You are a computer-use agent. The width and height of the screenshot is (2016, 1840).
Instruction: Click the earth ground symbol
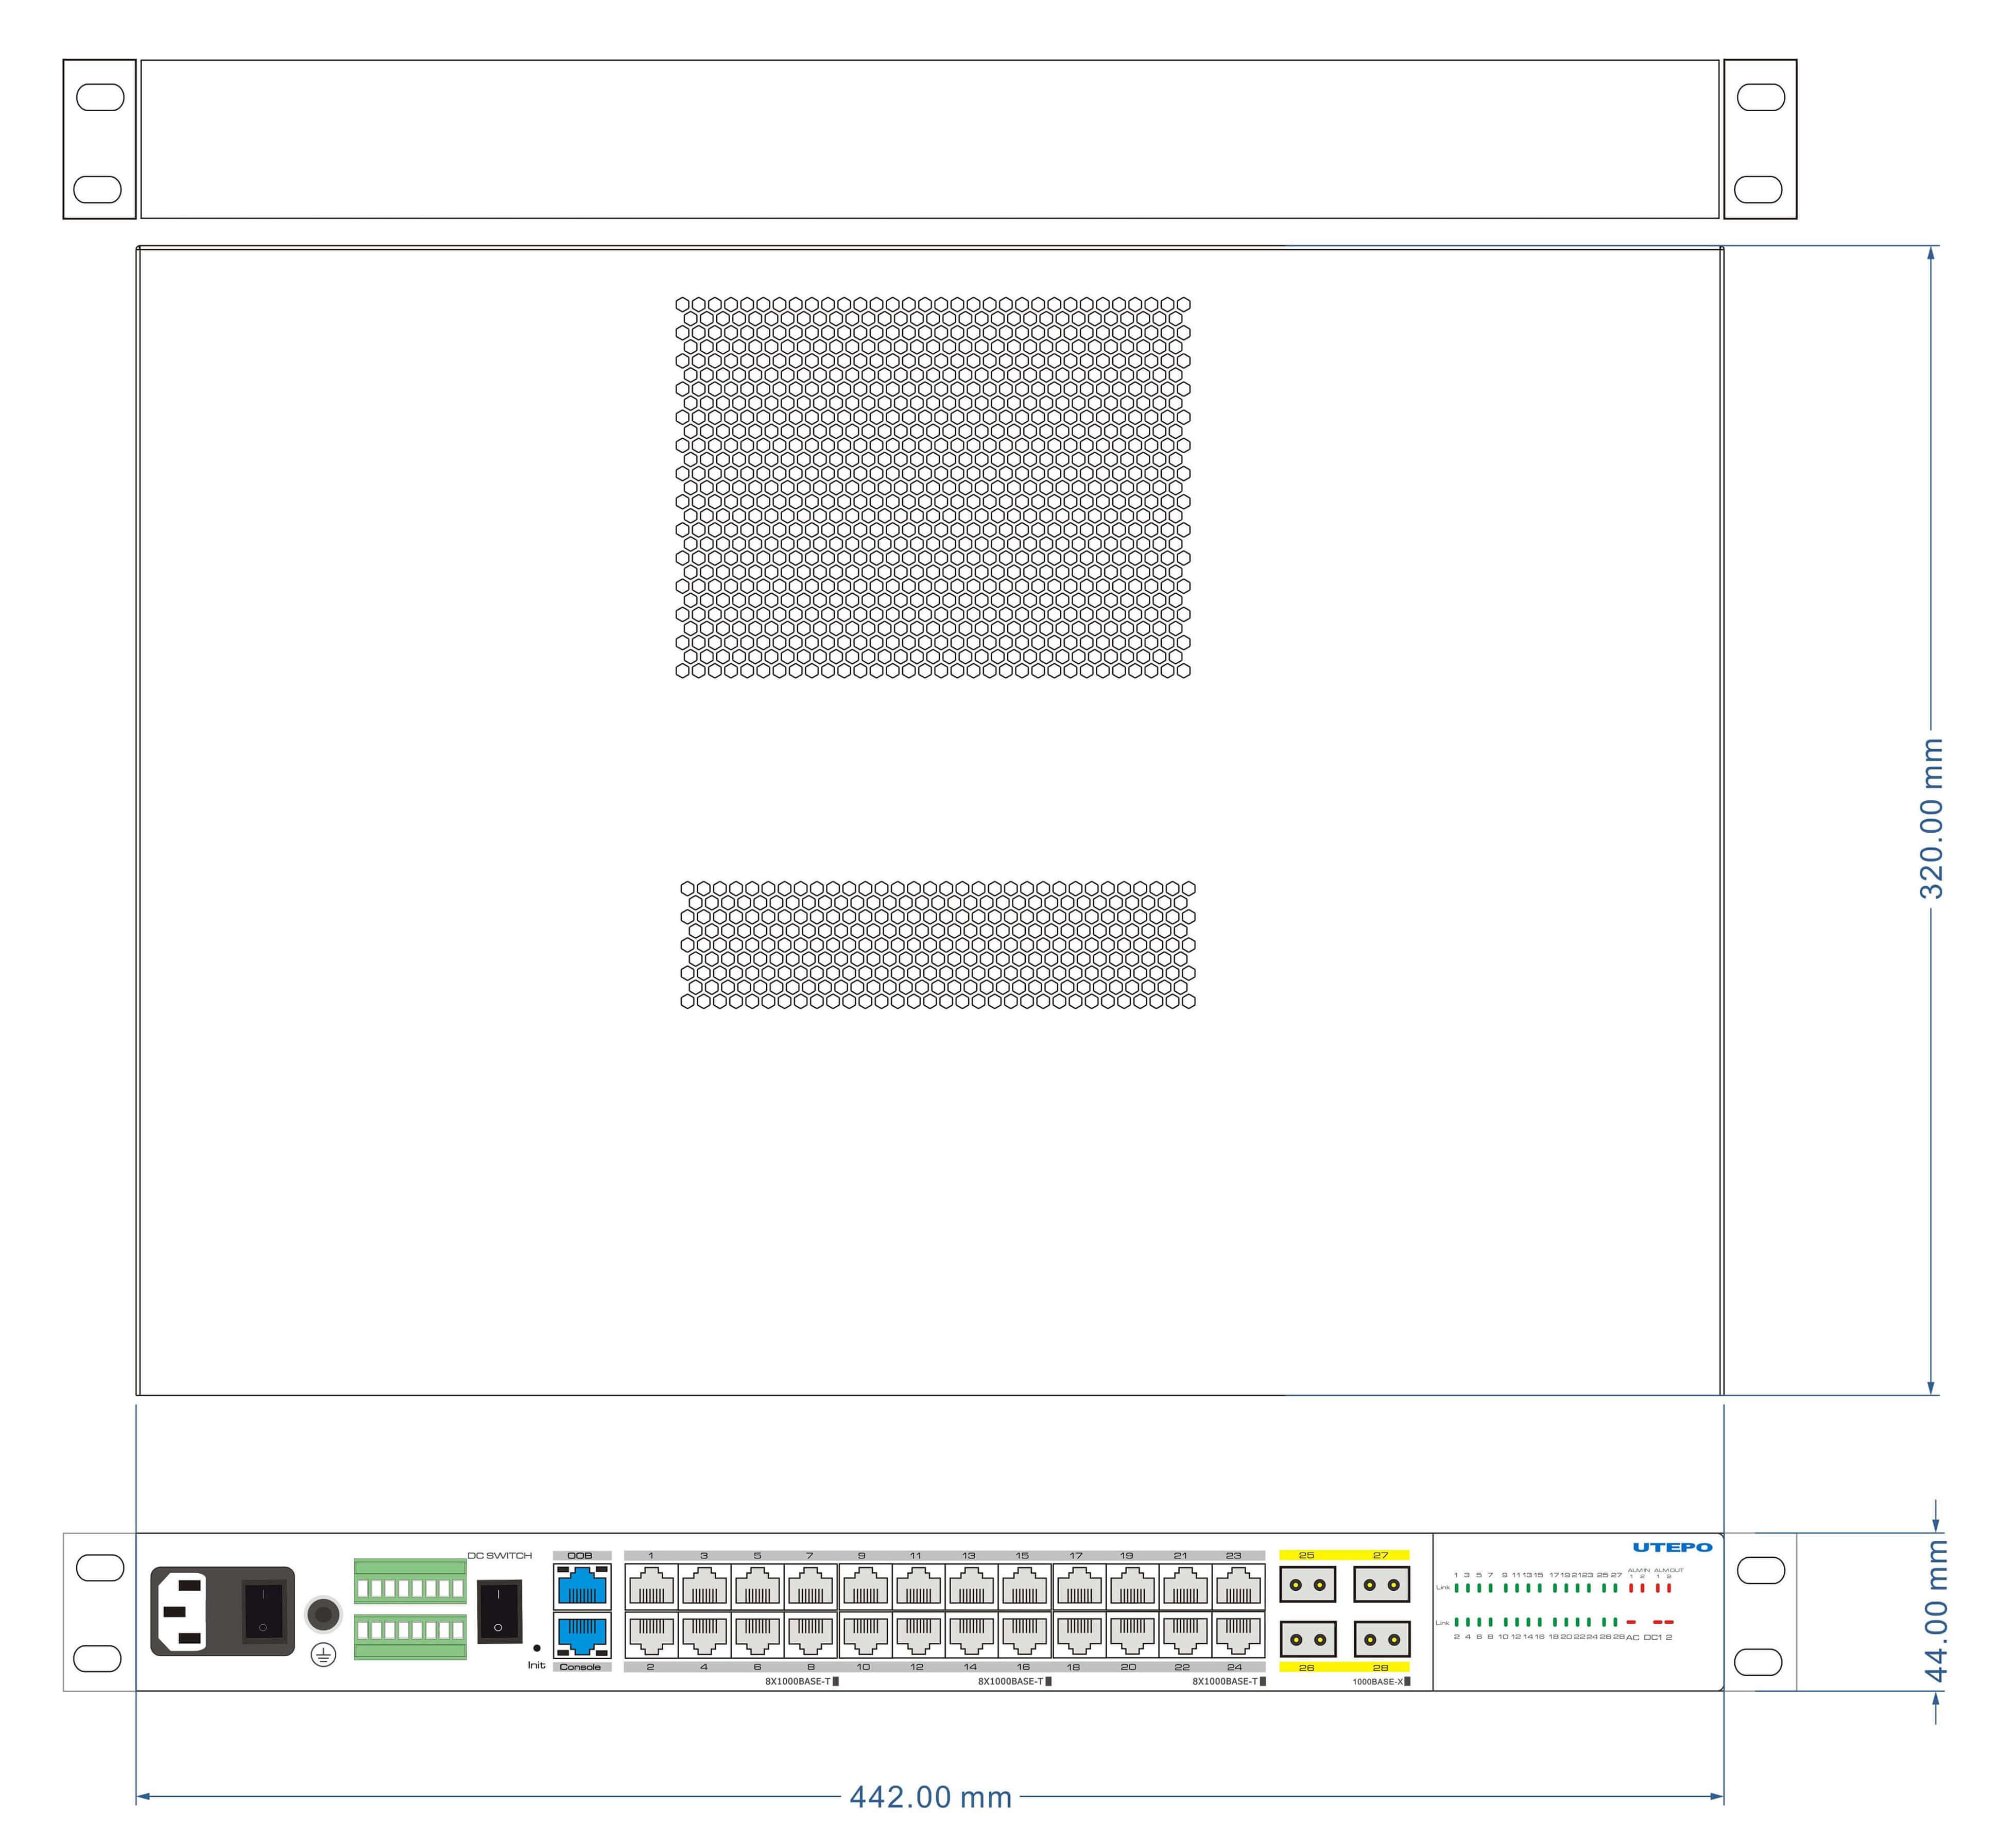point(323,1656)
